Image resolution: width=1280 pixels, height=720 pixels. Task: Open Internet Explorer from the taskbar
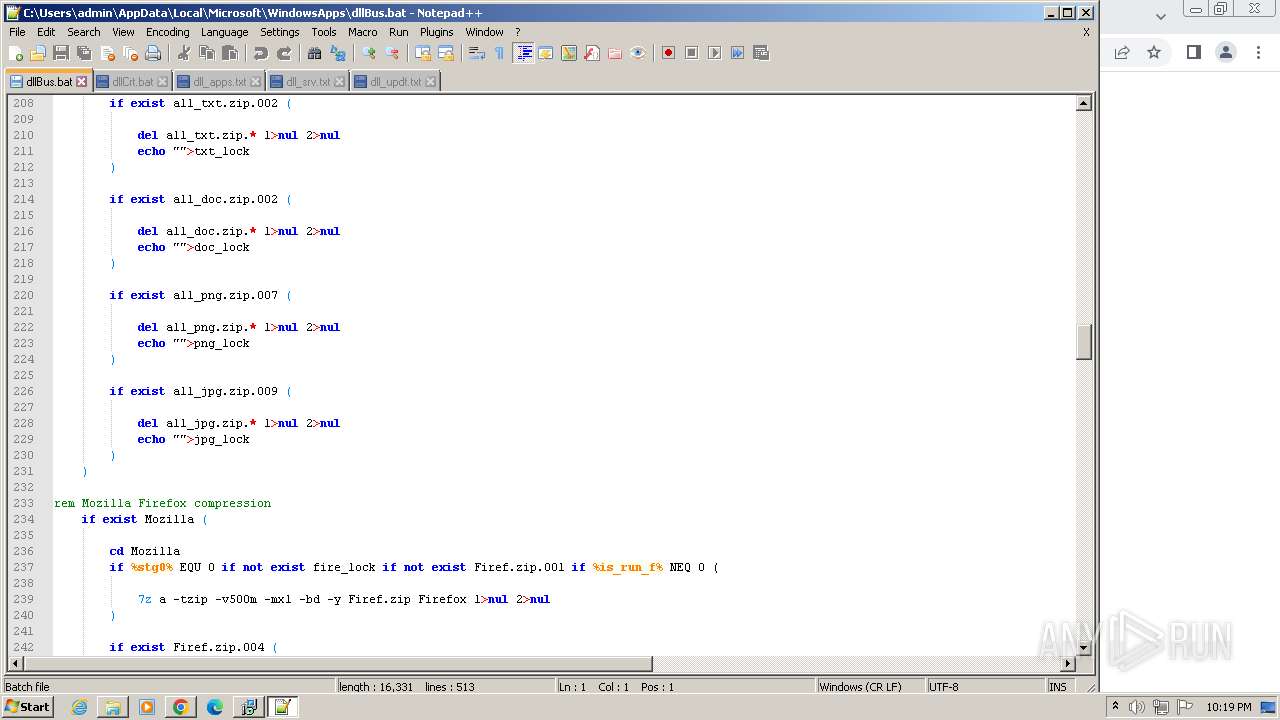point(79,707)
